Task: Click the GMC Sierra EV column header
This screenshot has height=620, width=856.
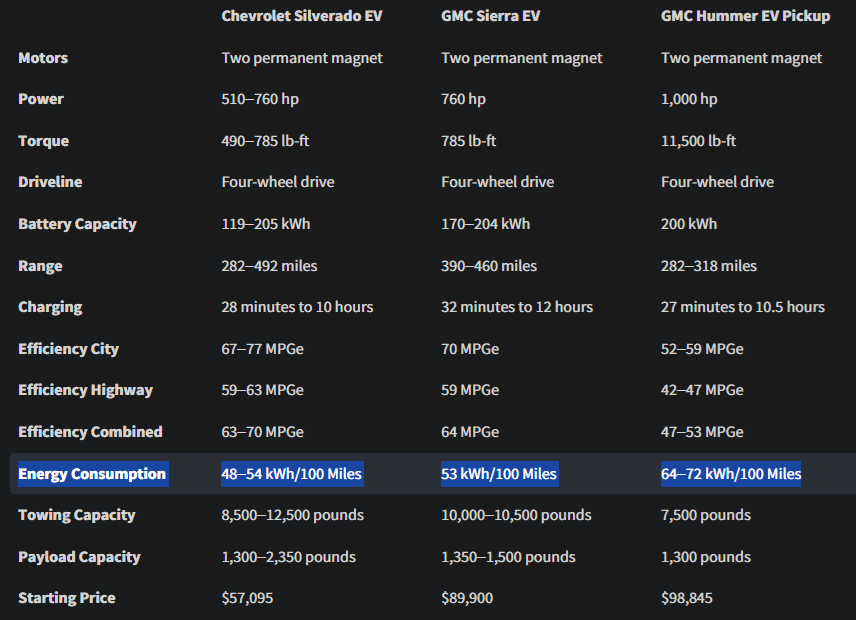Action: click(490, 16)
